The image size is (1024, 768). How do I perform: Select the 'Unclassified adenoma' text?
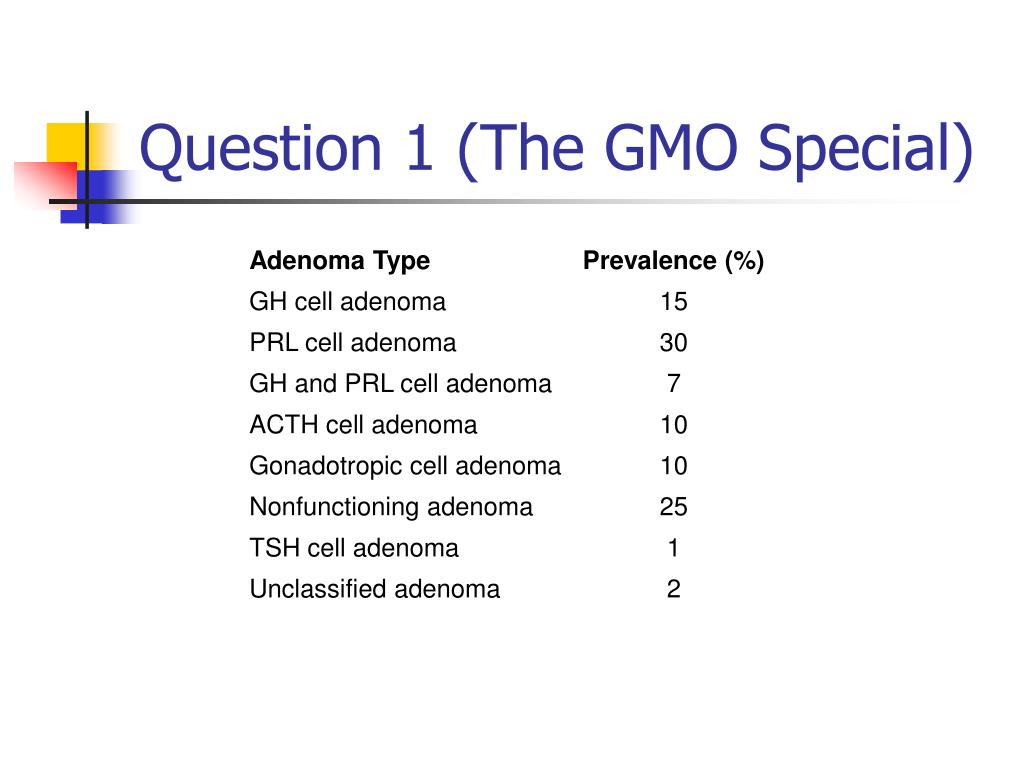(375, 589)
